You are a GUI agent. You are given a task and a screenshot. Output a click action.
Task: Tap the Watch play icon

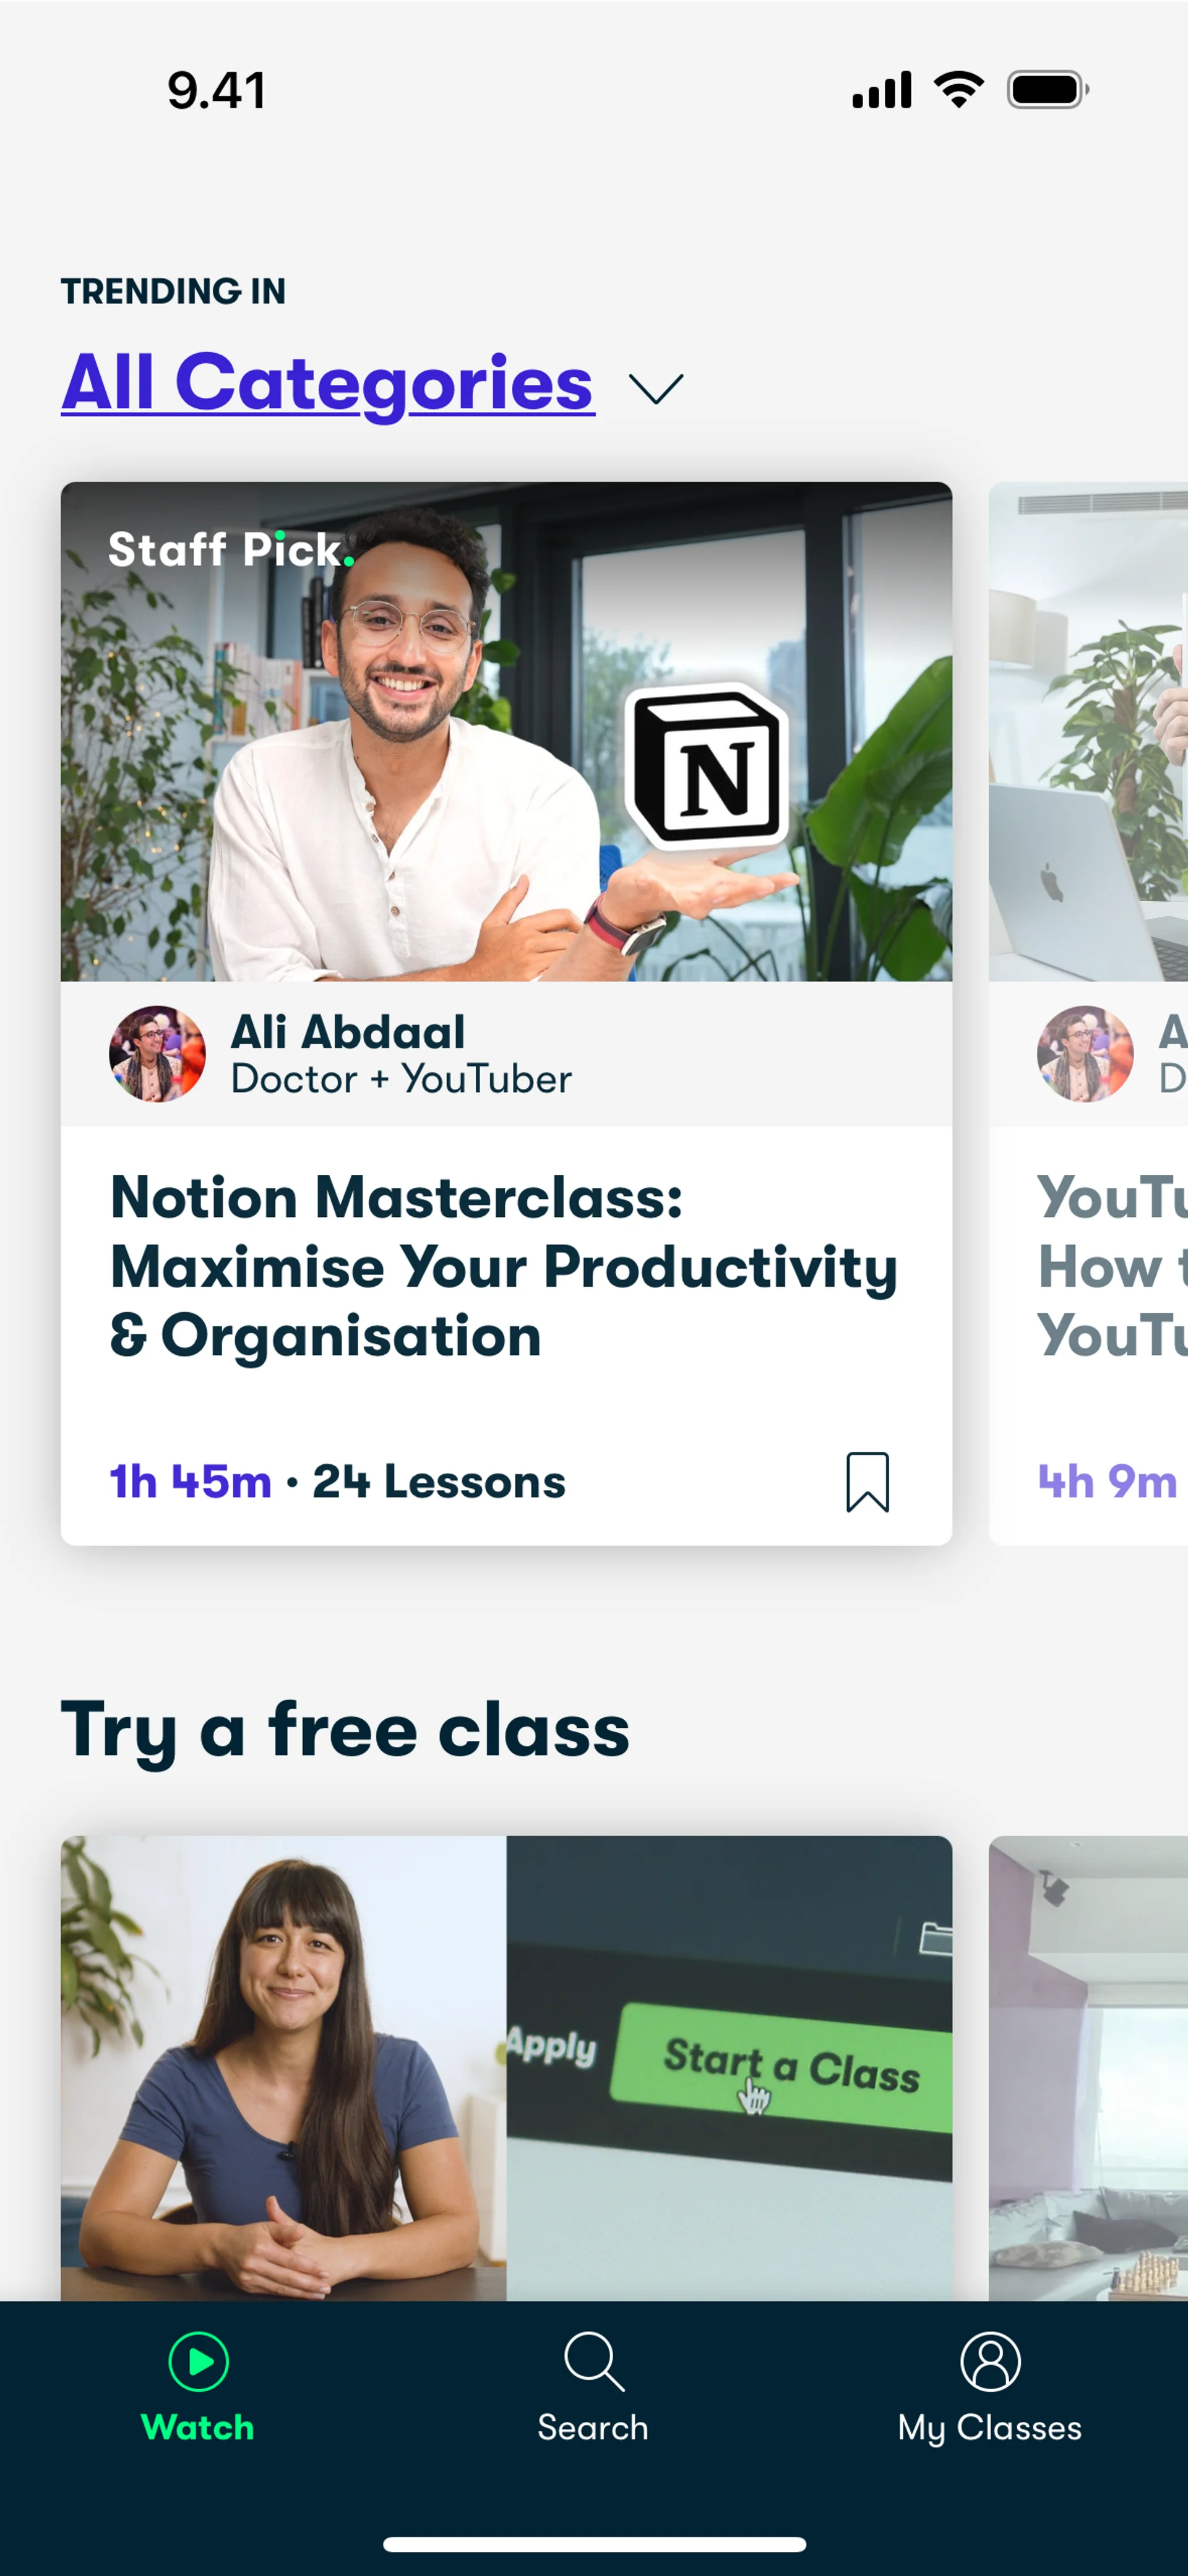point(198,2362)
